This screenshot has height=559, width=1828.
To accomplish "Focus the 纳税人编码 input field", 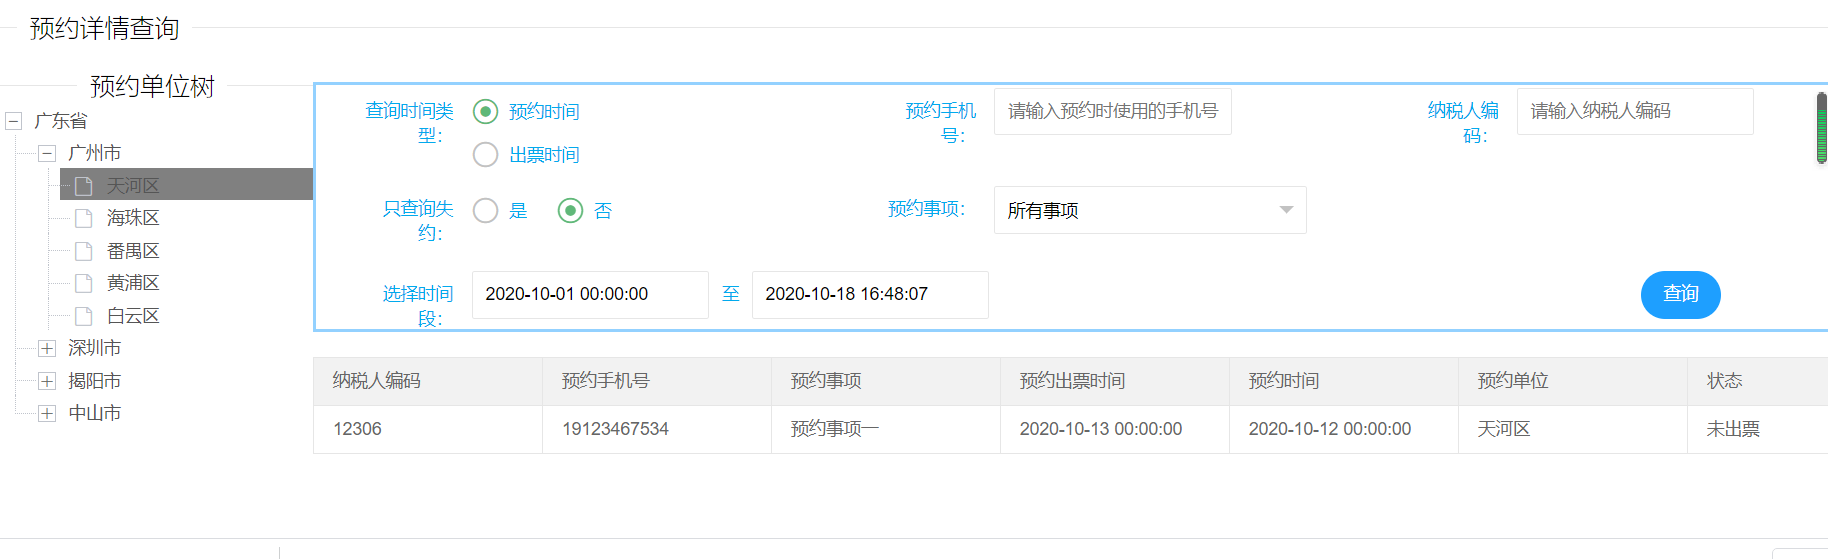I will click(x=1635, y=111).
